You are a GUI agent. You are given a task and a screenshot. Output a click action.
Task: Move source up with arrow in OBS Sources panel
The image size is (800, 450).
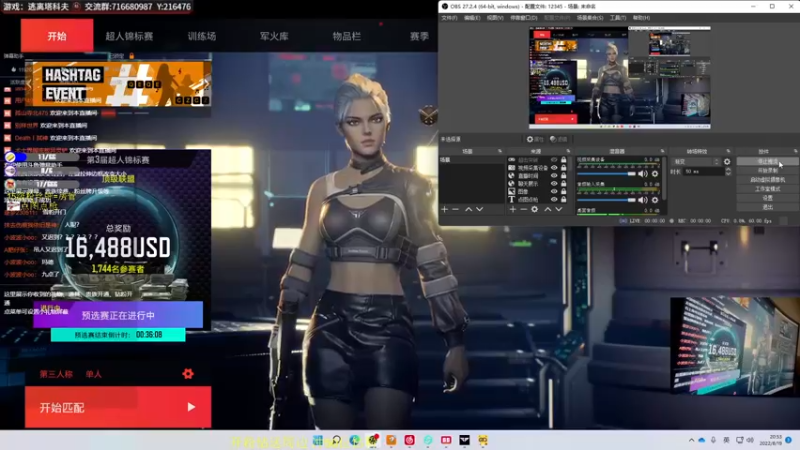(547, 209)
